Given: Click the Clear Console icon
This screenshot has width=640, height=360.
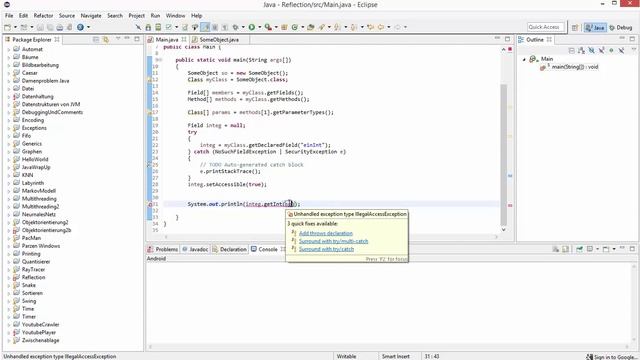Looking at the screenshot, I should (556, 249).
